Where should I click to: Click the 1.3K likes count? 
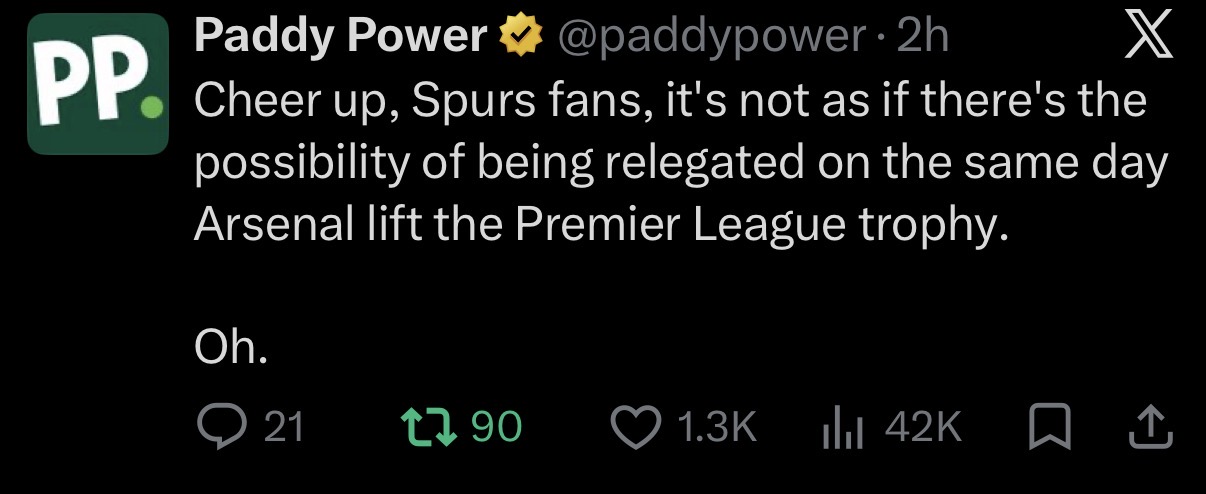[x=716, y=428]
